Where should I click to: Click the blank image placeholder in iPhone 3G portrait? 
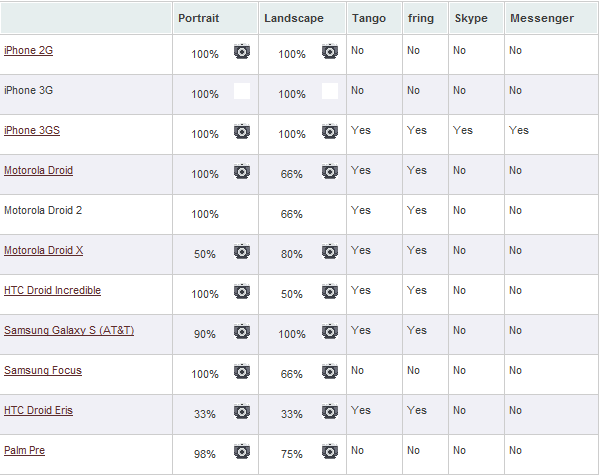(x=242, y=91)
